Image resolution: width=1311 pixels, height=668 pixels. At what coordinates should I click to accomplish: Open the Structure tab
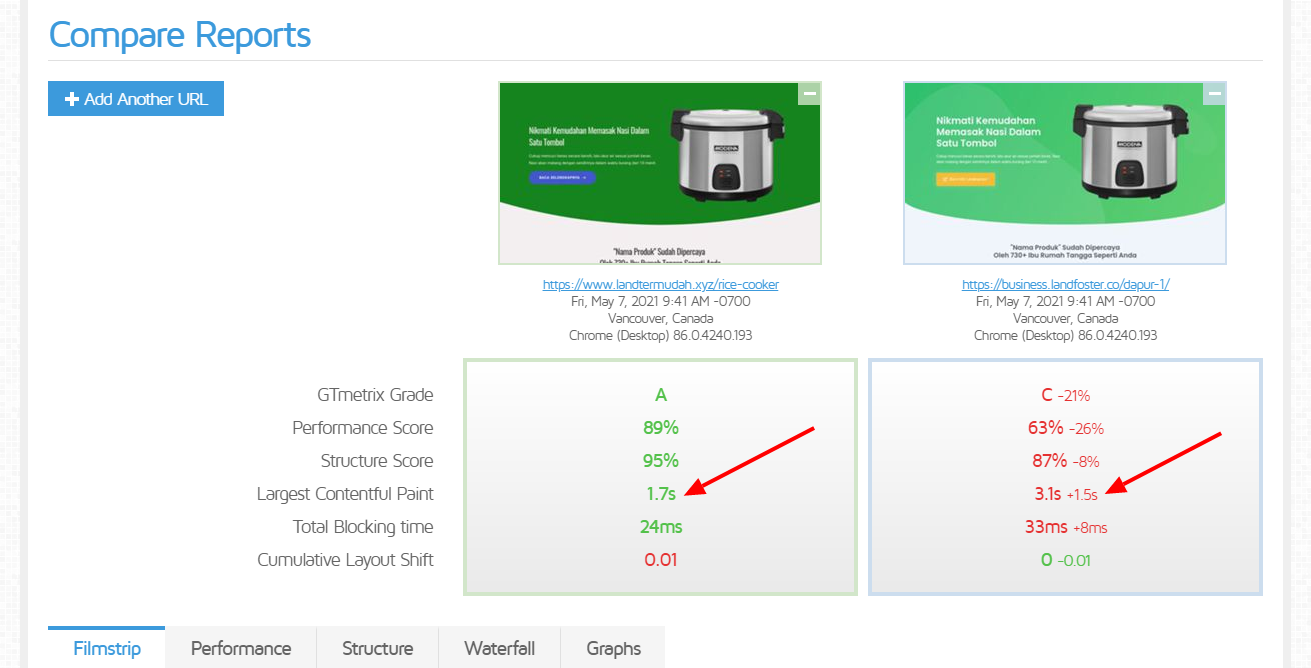(377, 648)
